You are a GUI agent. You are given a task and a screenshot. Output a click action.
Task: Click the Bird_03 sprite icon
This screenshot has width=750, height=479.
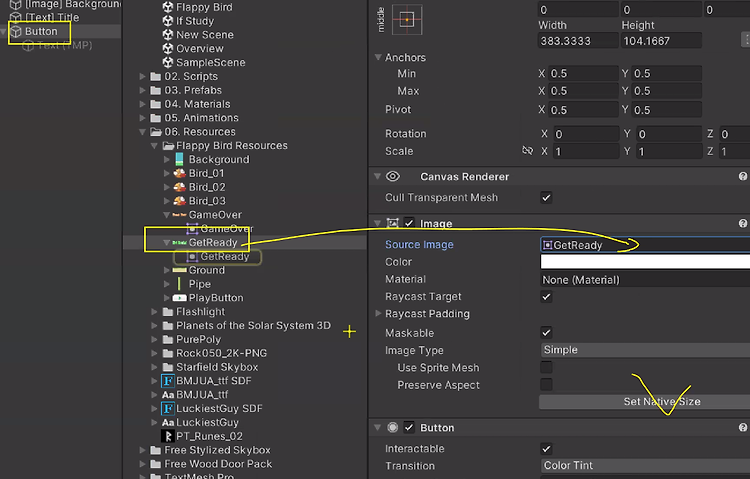tap(179, 201)
